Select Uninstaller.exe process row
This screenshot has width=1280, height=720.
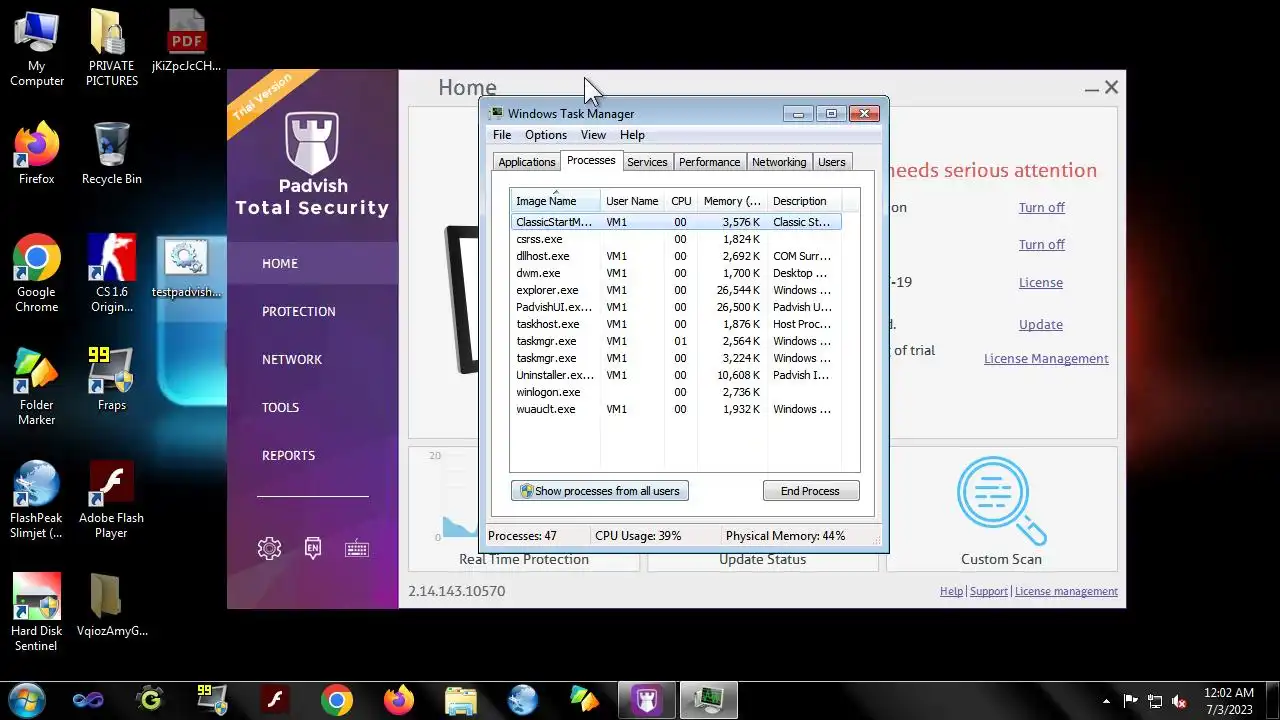click(676, 375)
